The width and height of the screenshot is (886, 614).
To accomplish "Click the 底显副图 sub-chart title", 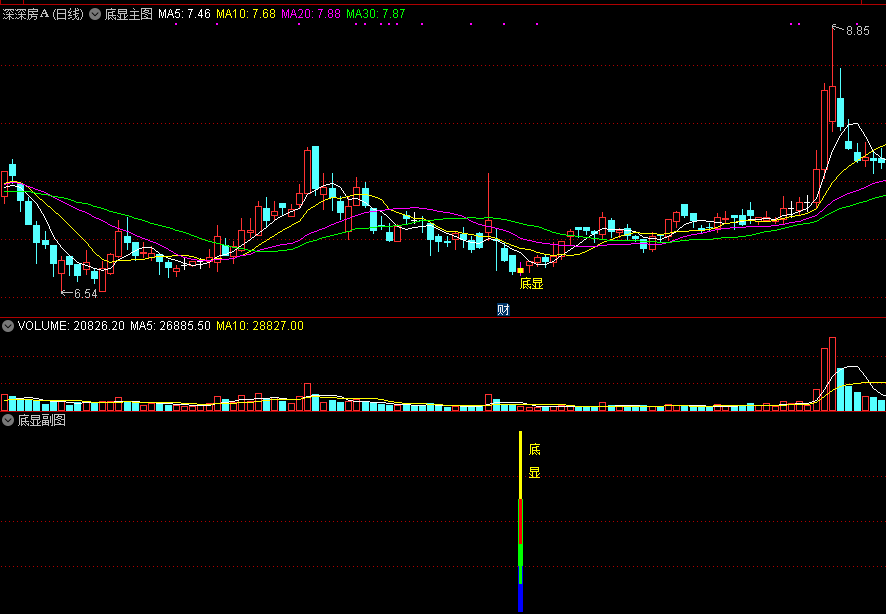I will click(42, 420).
